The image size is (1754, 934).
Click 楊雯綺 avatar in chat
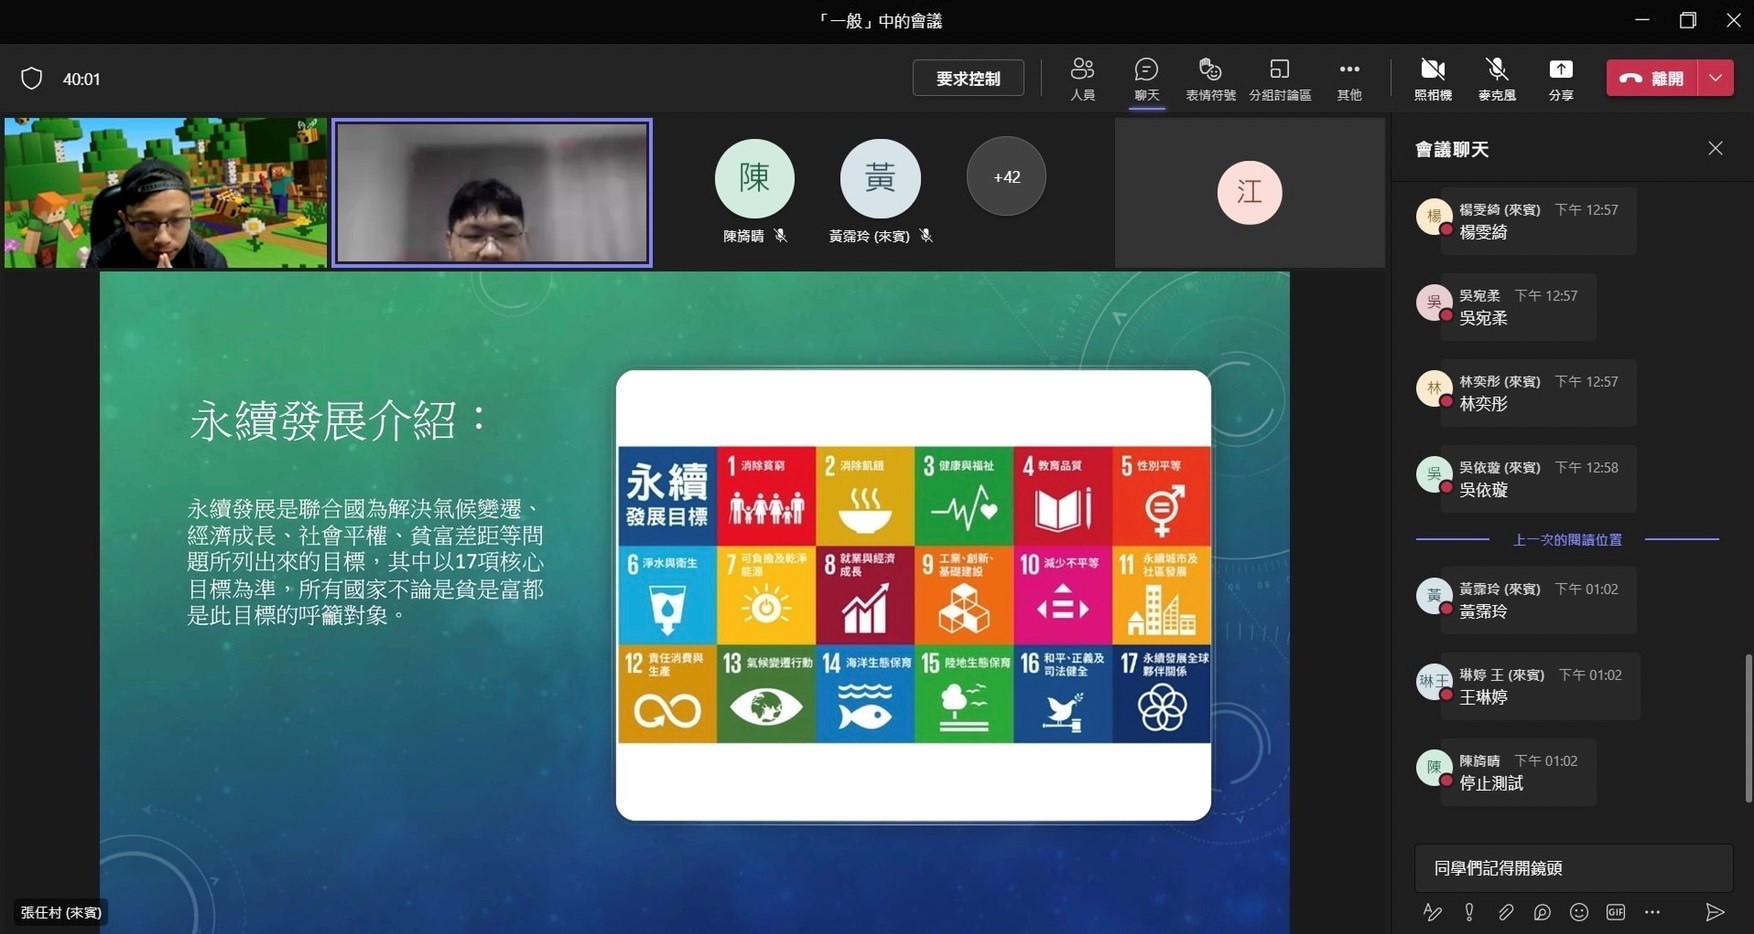click(1434, 216)
